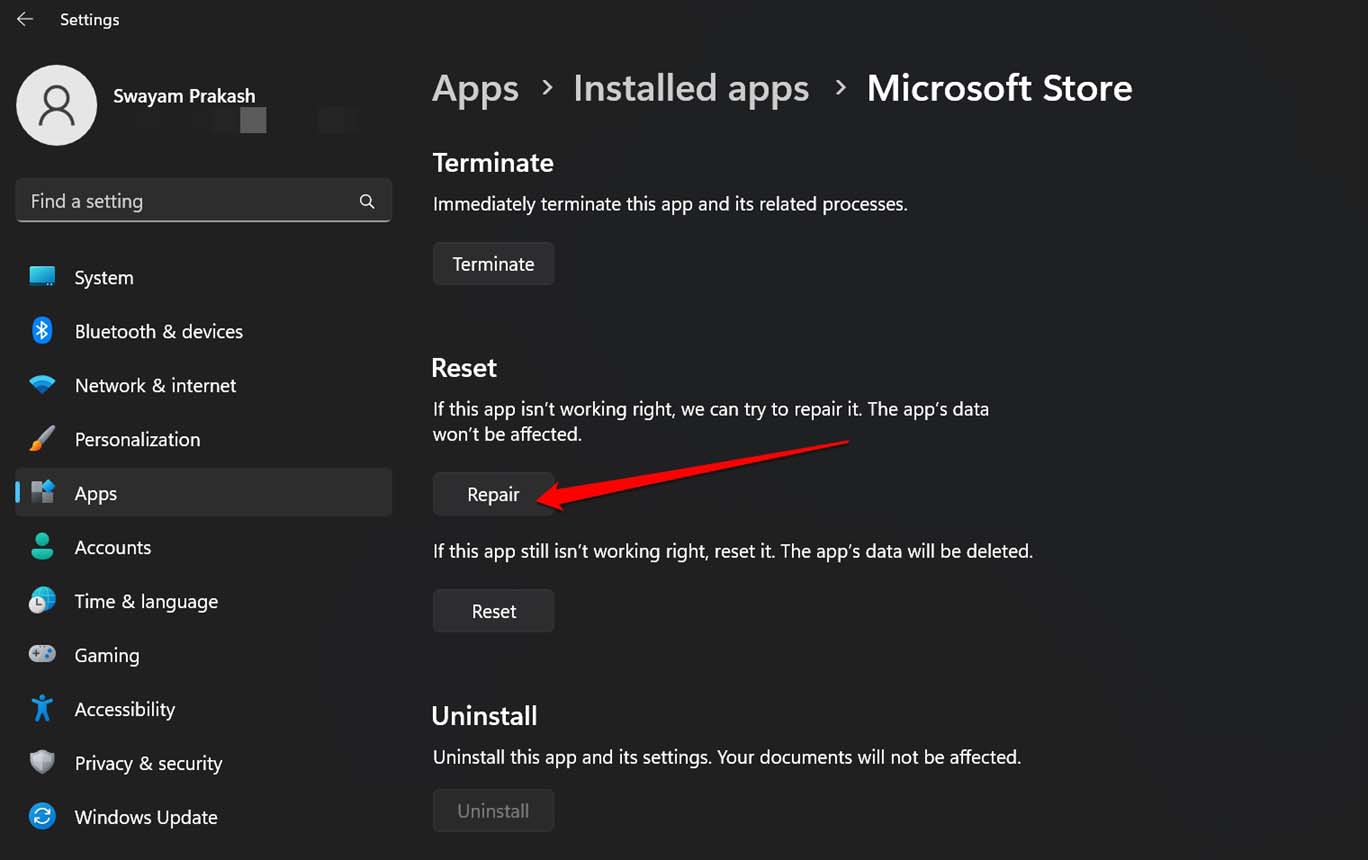The image size is (1368, 860).
Task: Click the Accessibility figure icon
Action: click(42, 709)
